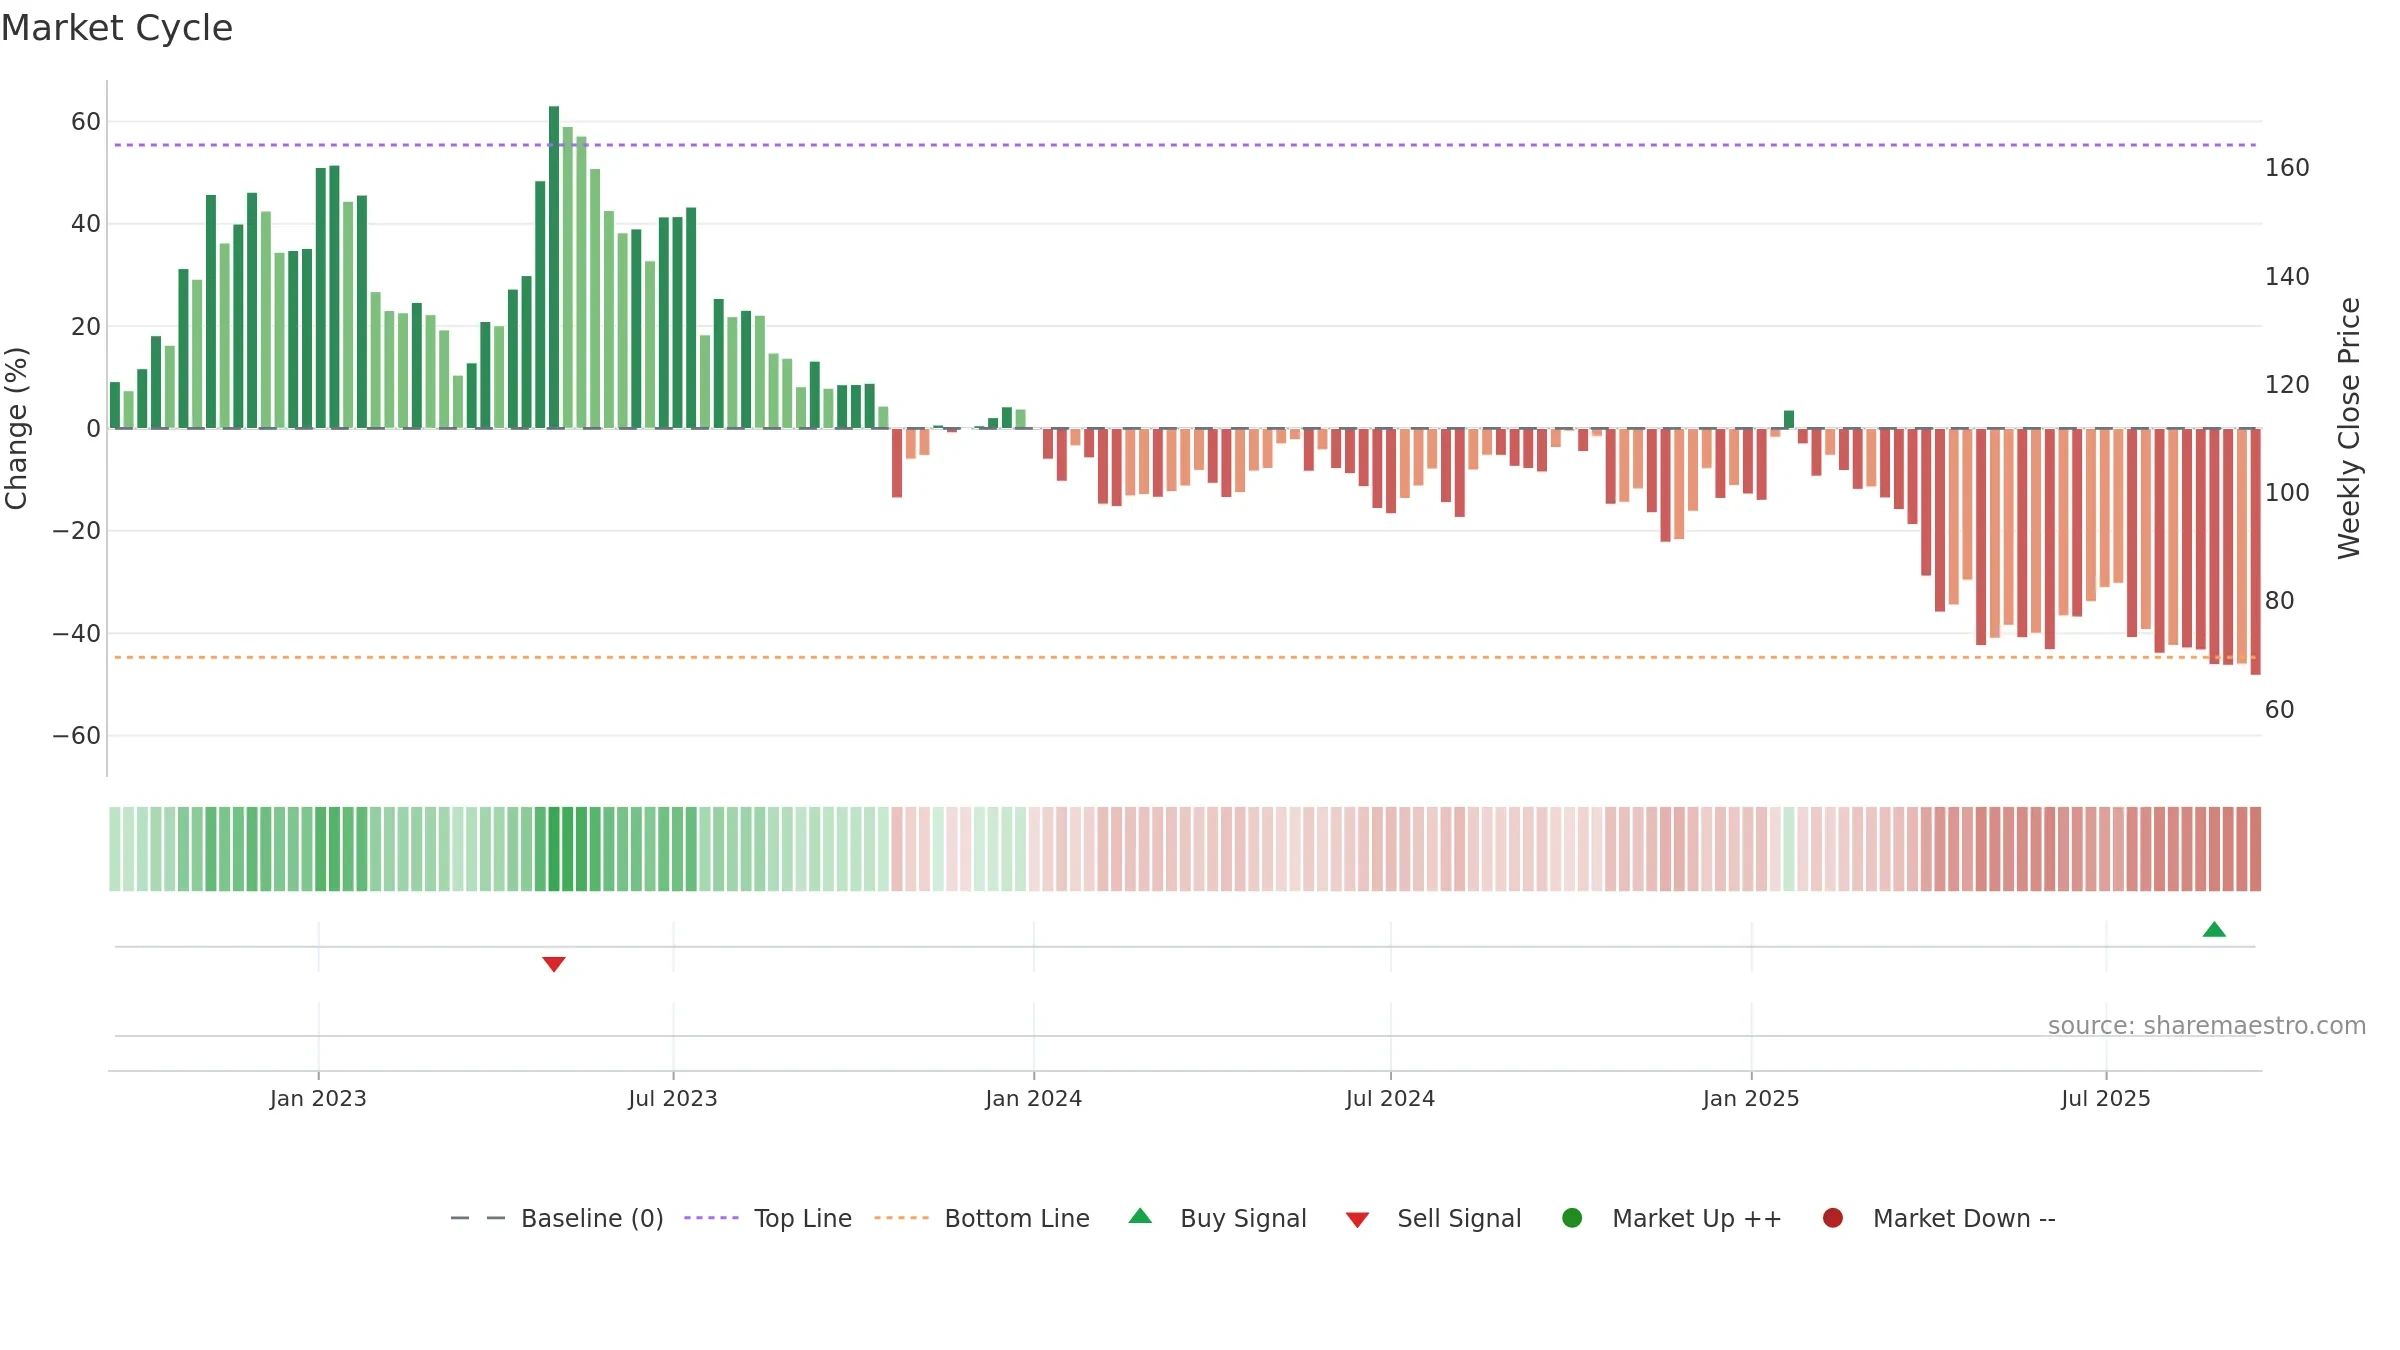The height and width of the screenshot is (1350, 2400).
Task: Toggle the Bottom Line legend entry
Action: tap(982, 1218)
